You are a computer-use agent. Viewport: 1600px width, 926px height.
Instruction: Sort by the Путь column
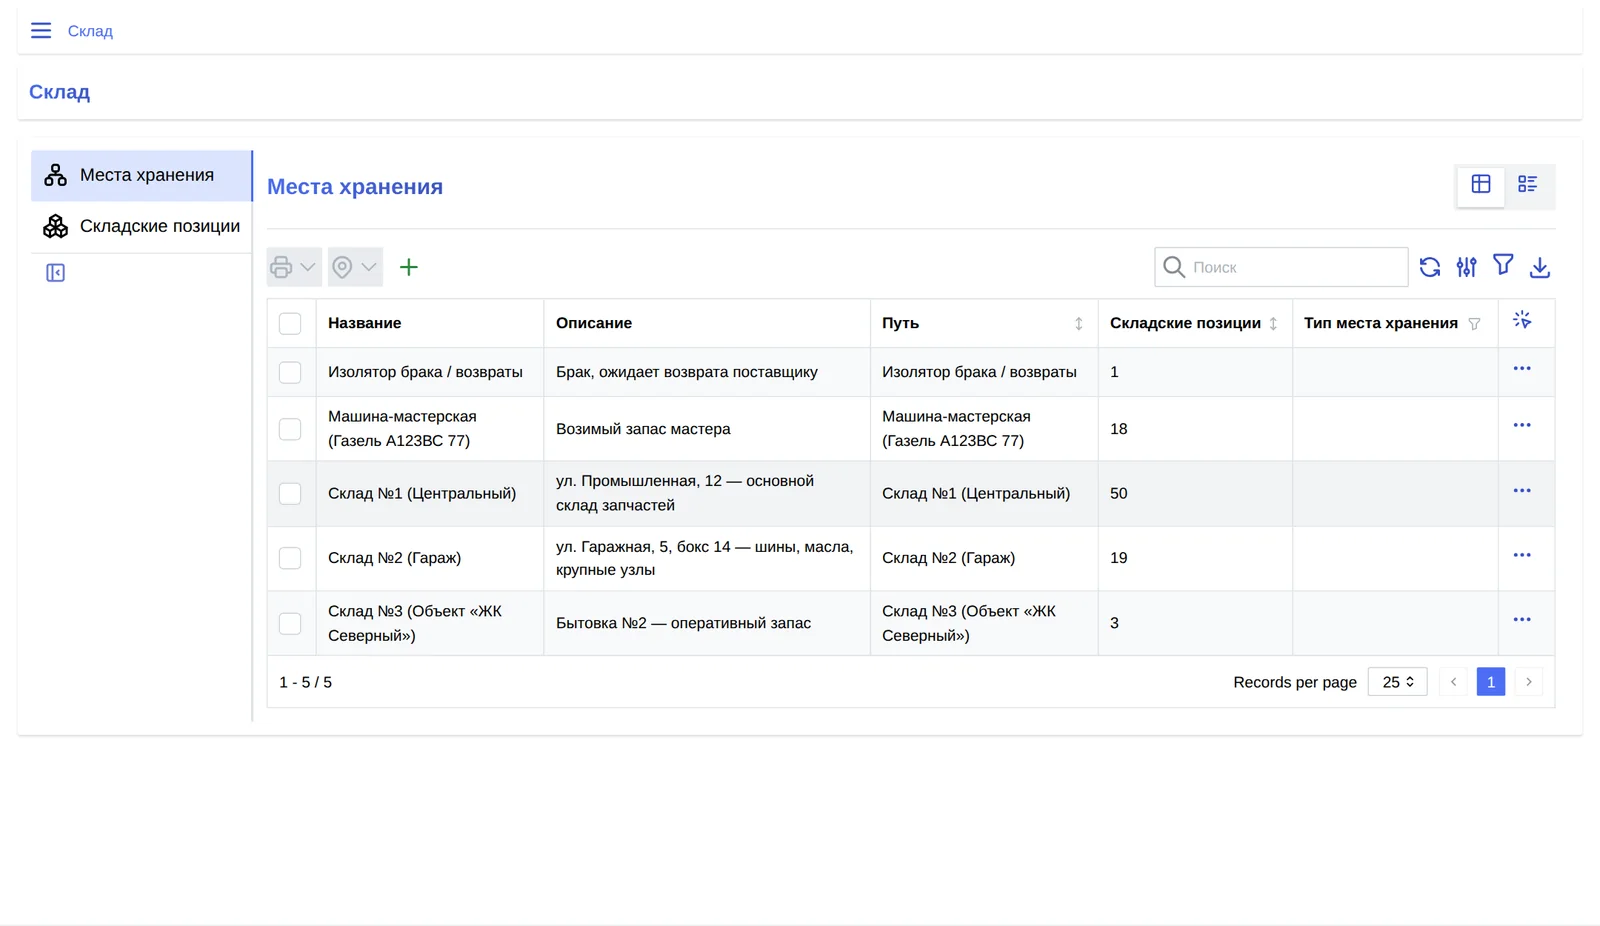click(1079, 324)
